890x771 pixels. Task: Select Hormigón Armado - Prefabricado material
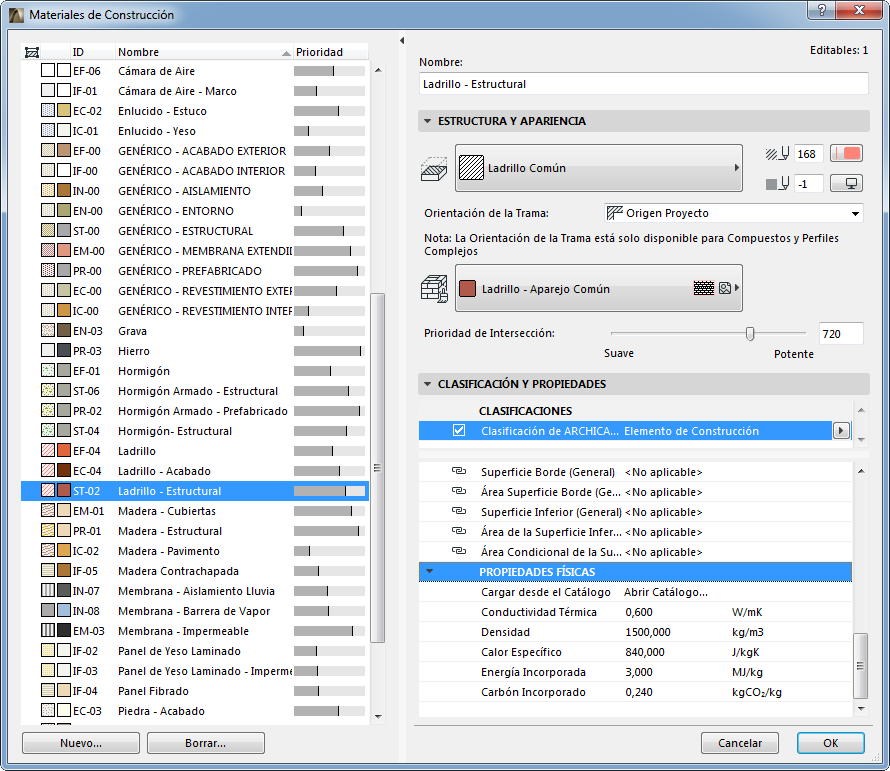coord(195,410)
